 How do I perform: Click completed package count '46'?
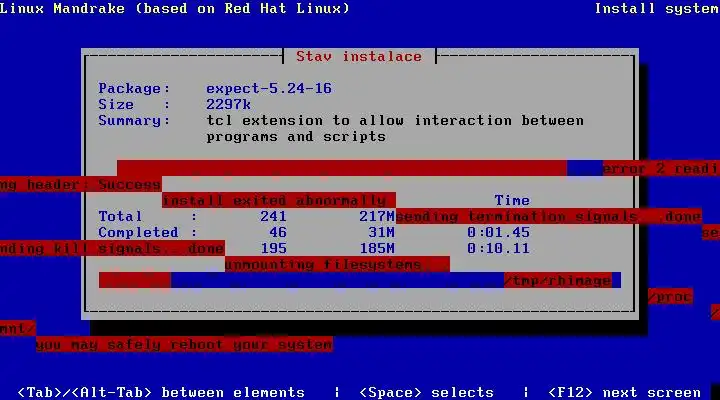[x=278, y=232]
